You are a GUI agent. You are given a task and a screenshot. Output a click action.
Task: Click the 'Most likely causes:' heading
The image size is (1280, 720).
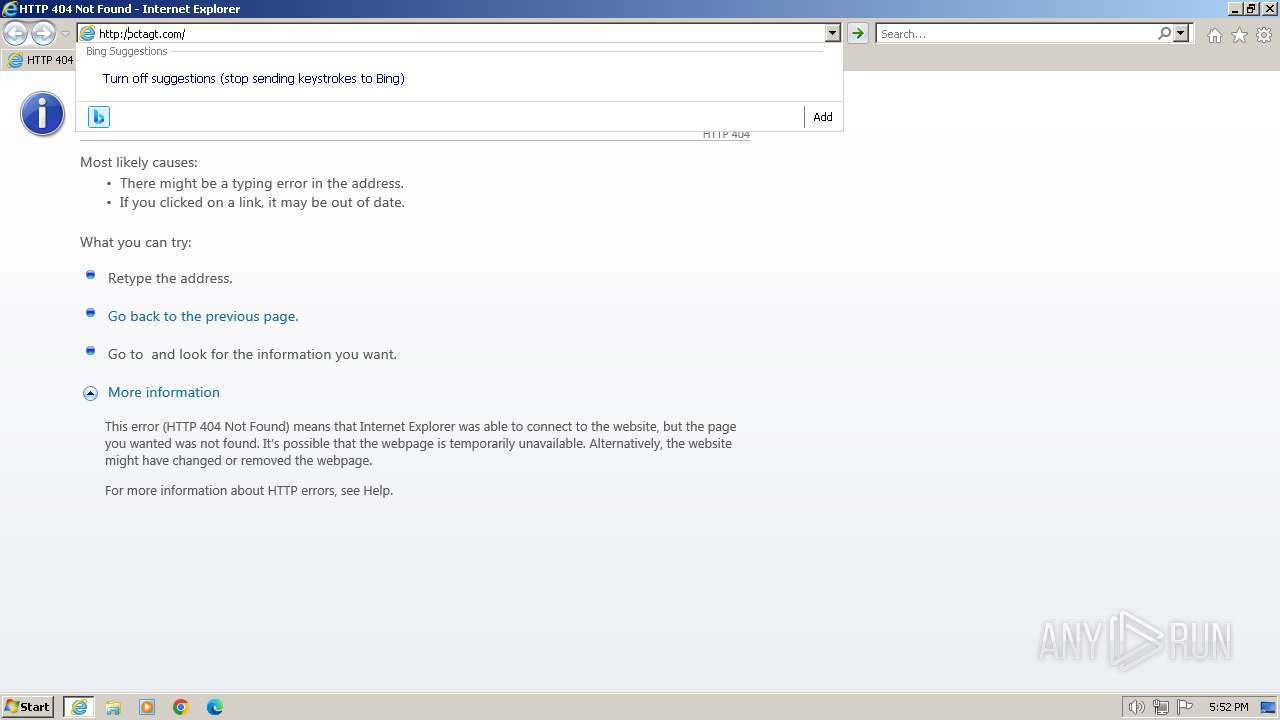[x=139, y=162]
